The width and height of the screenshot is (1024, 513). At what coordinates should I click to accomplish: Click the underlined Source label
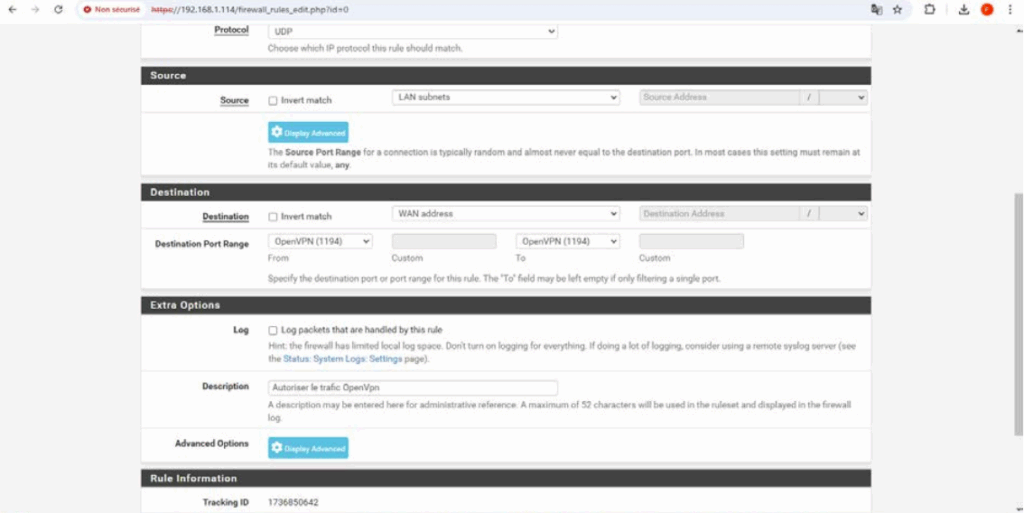[x=234, y=101]
